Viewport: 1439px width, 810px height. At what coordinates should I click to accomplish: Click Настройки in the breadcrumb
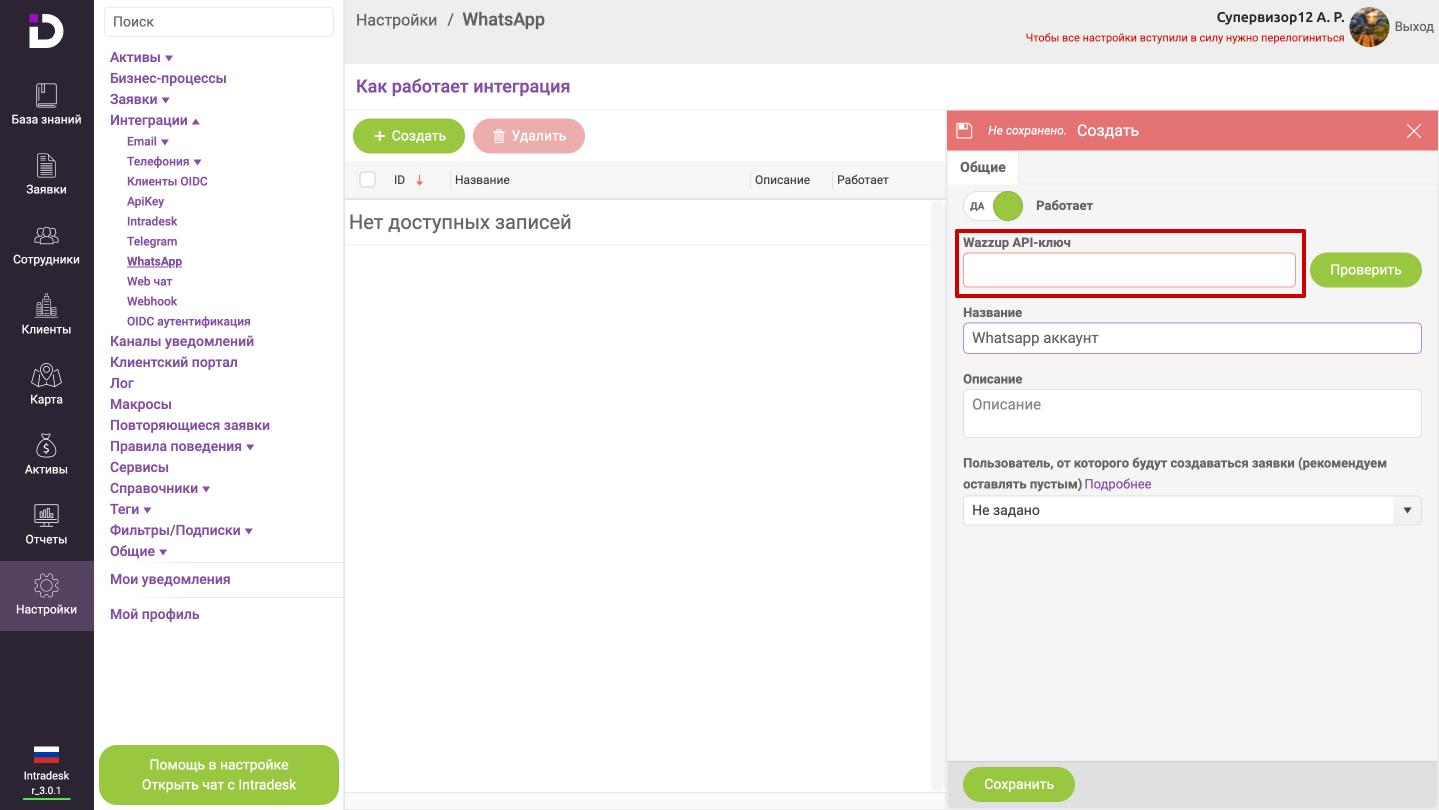click(x=396, y=20)
